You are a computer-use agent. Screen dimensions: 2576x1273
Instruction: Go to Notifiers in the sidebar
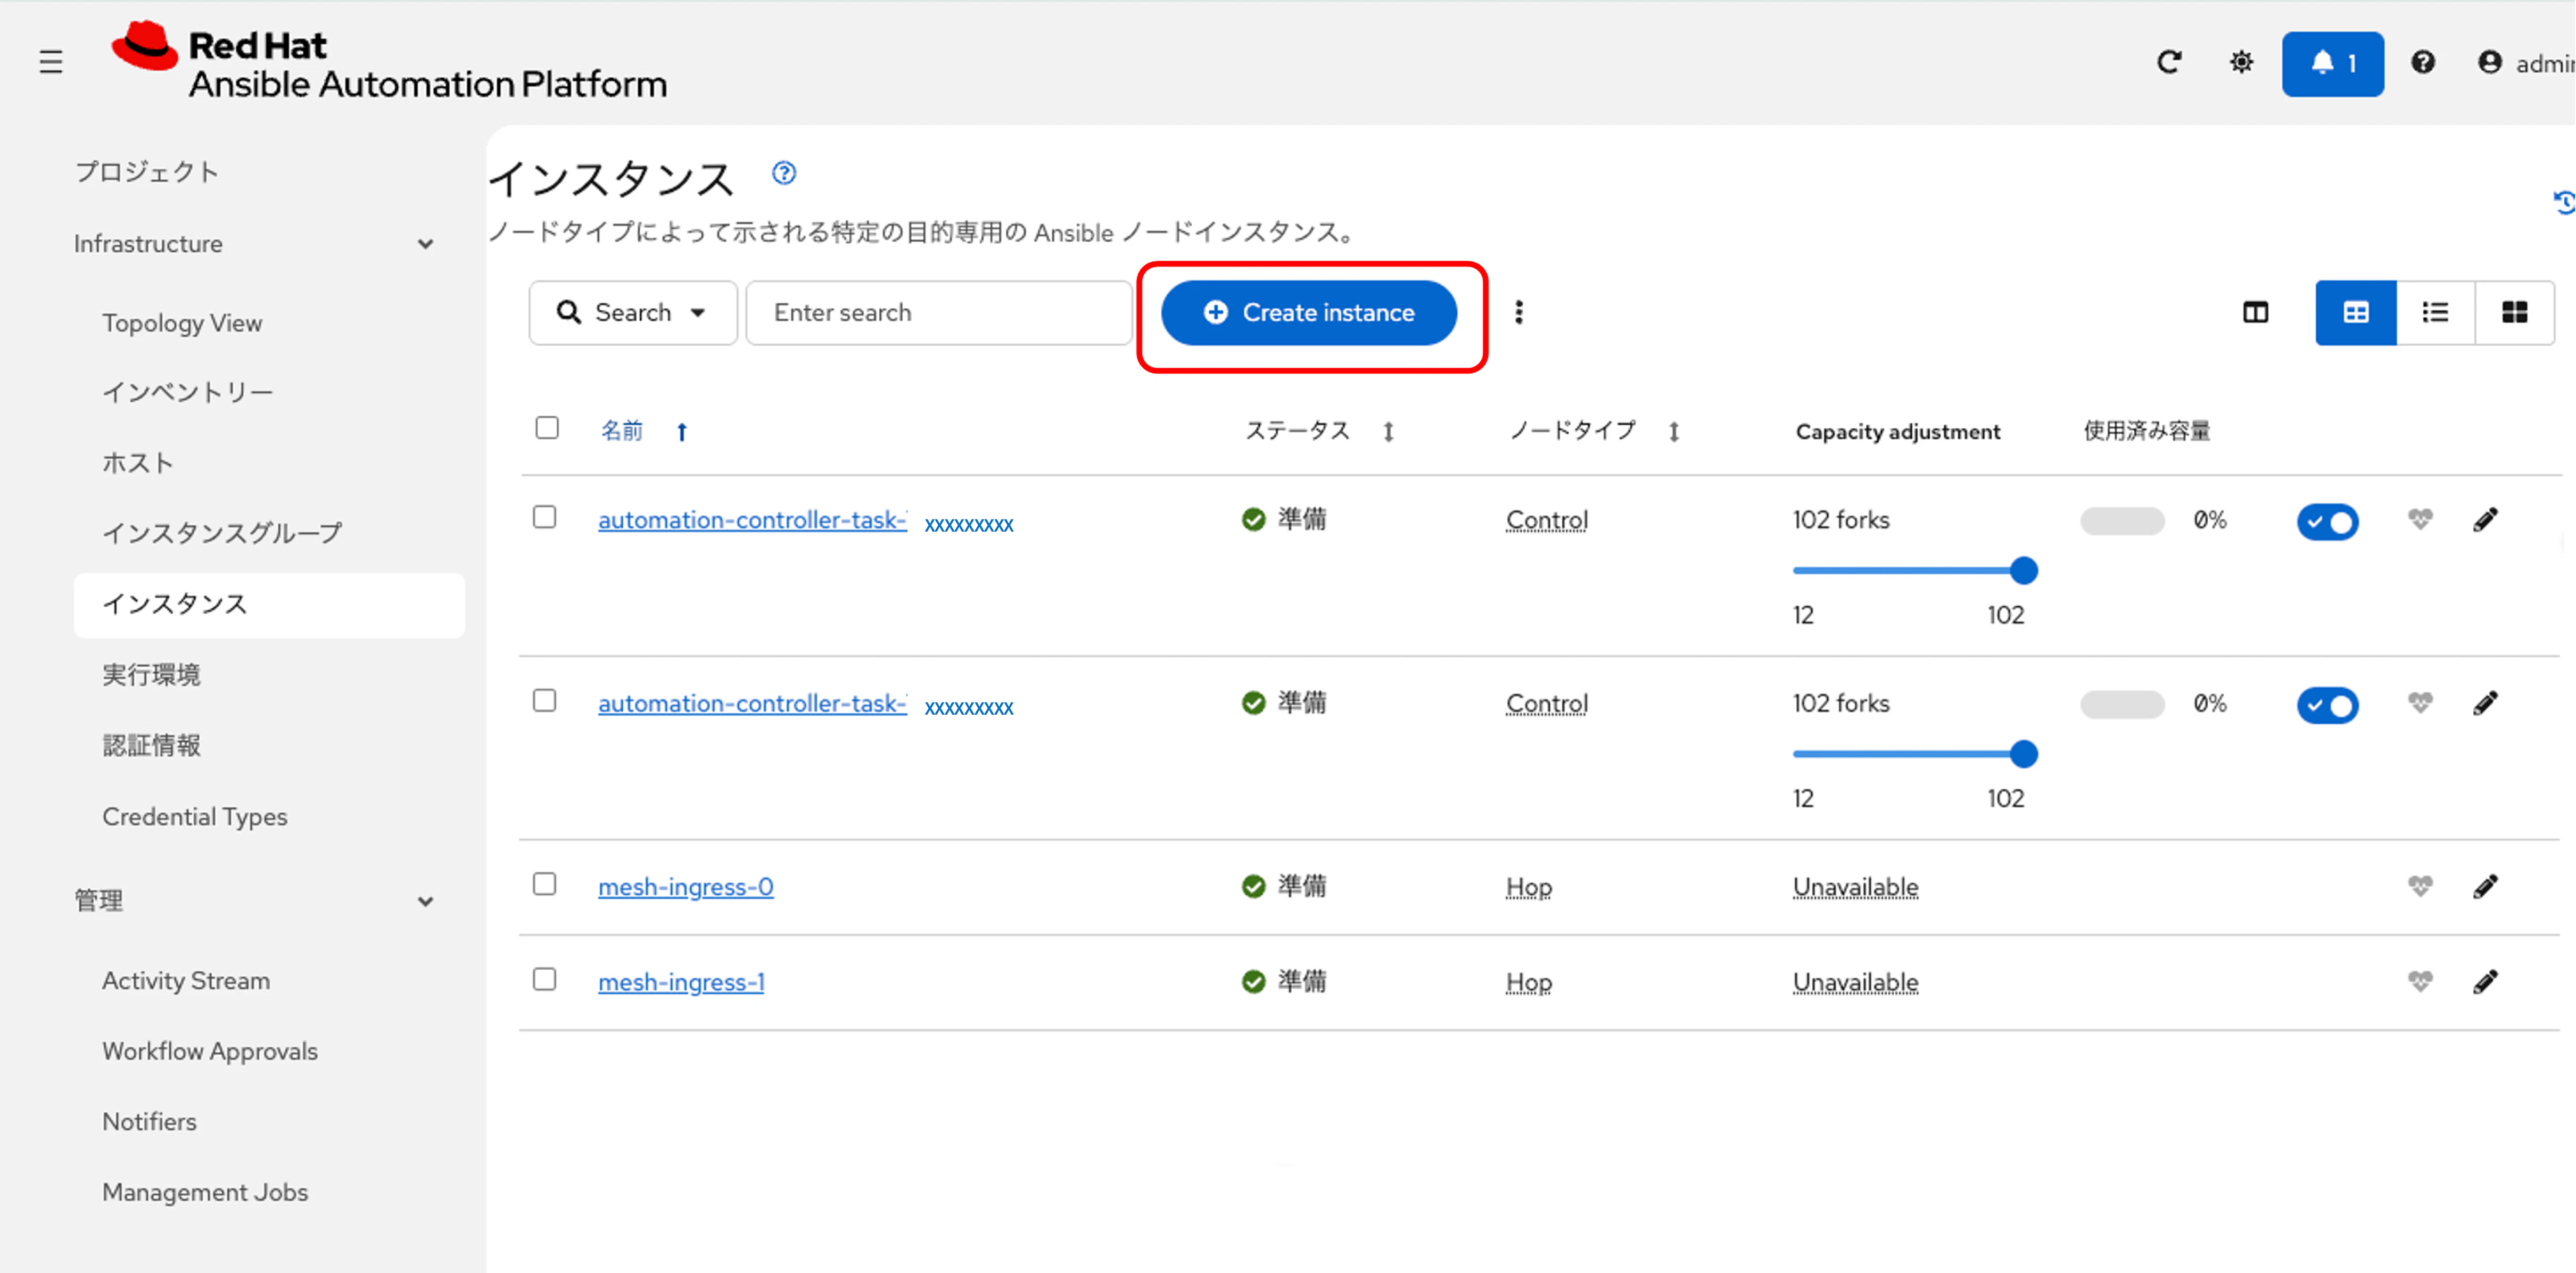pos(149,1122)
